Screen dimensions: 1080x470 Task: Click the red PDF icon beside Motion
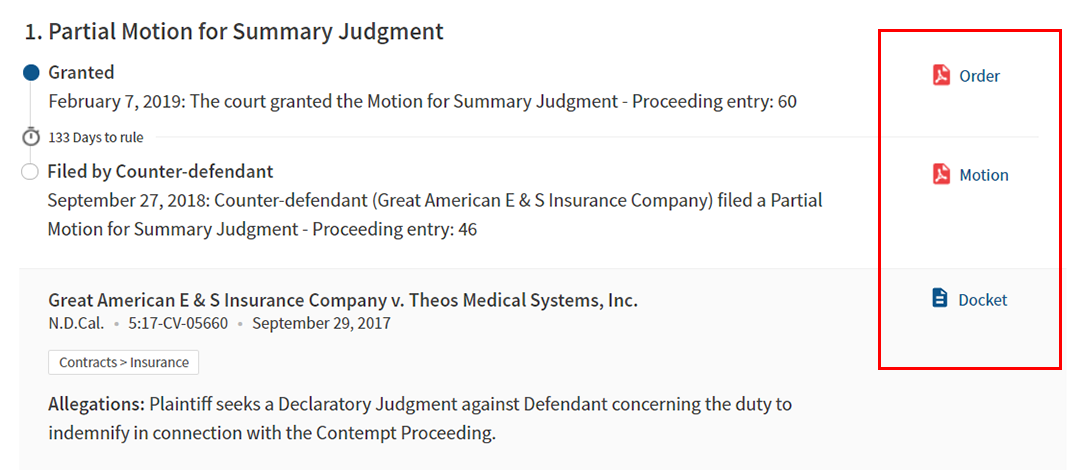click(941, 174)
